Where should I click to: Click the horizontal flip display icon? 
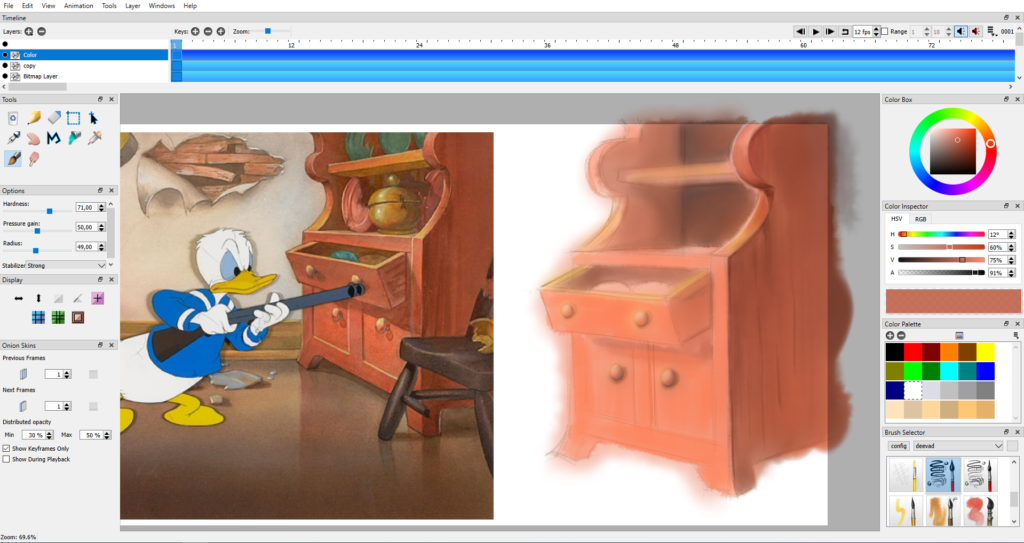[x=18, y=298]
